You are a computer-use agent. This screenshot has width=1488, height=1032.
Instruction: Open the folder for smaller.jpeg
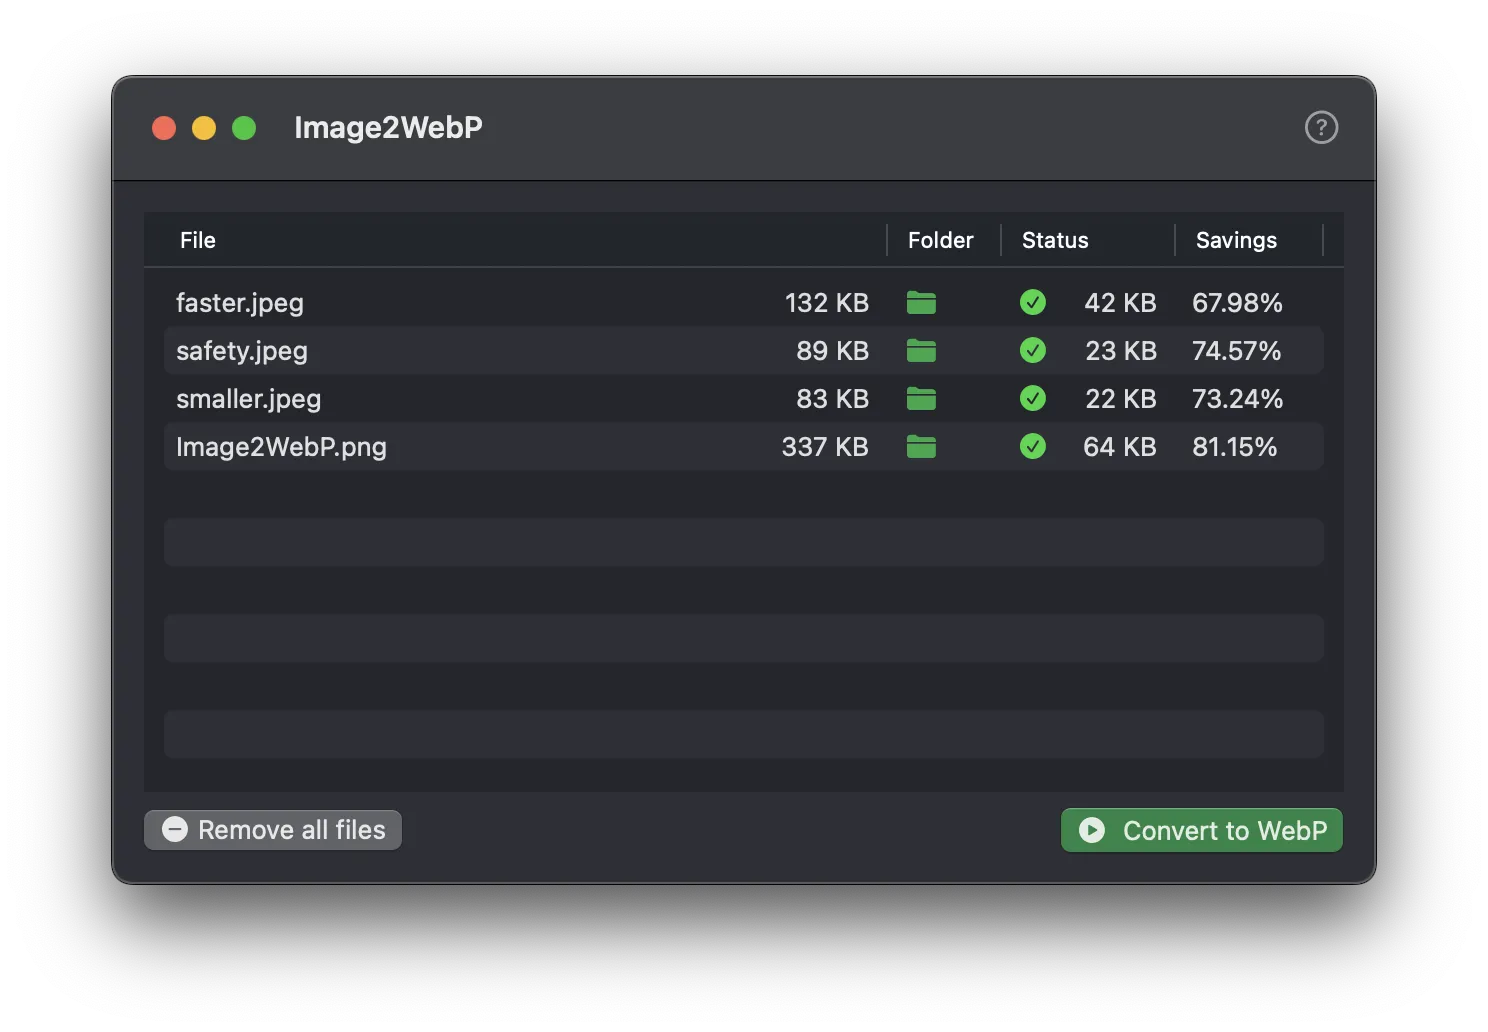(x=921, y=399)
